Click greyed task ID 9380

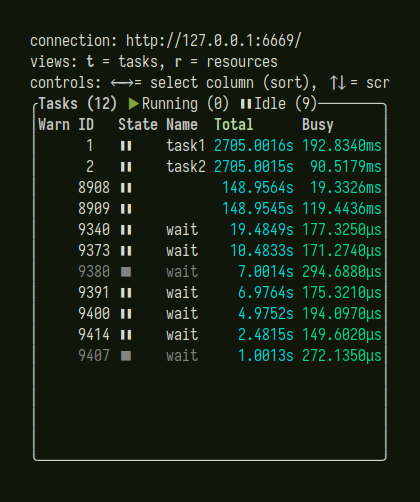coord(94,272)
